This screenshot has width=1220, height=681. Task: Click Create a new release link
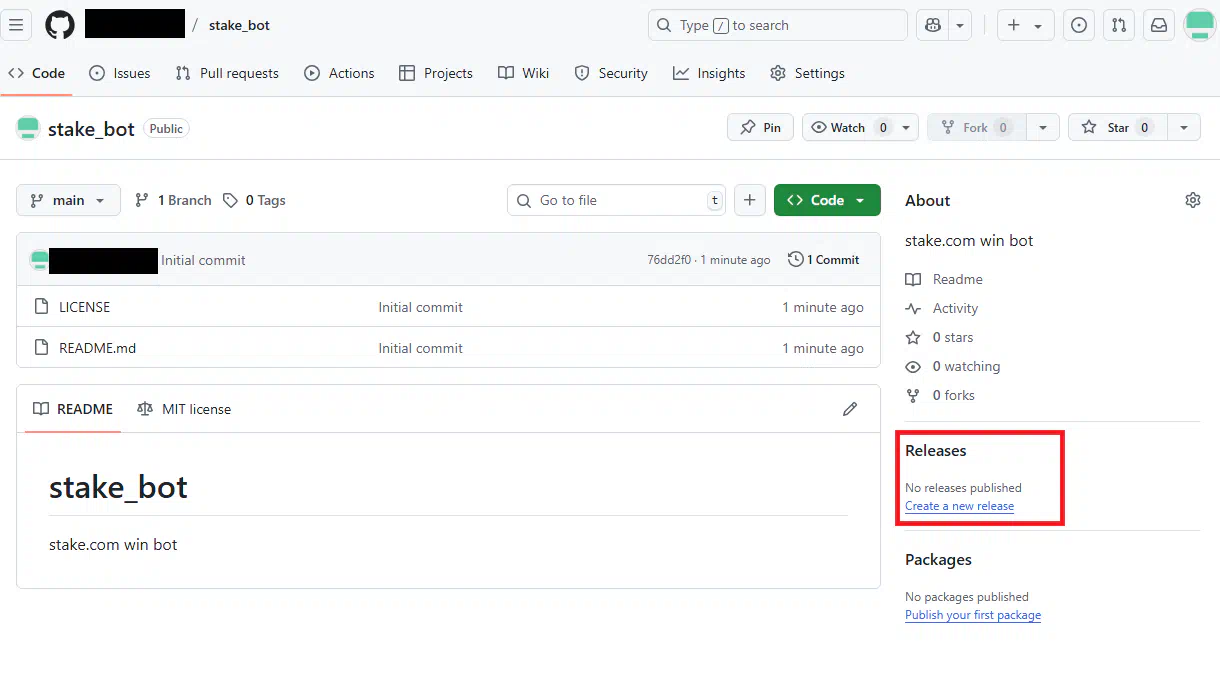pyautogui.click(x=960, y=506)
